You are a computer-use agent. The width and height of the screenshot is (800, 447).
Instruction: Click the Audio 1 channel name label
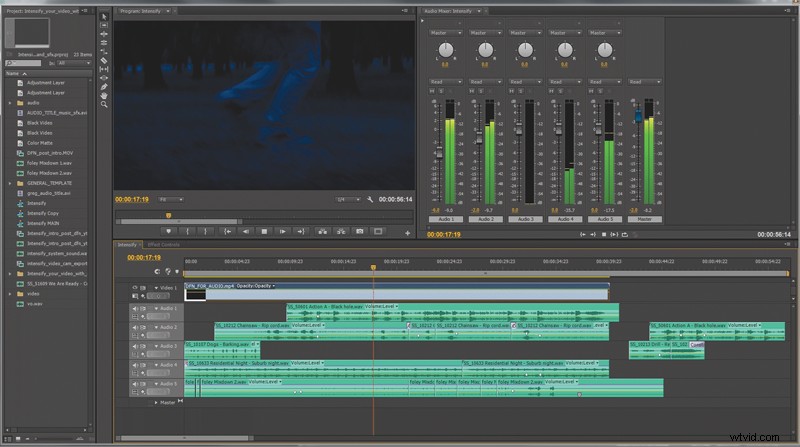coord(445,219)
